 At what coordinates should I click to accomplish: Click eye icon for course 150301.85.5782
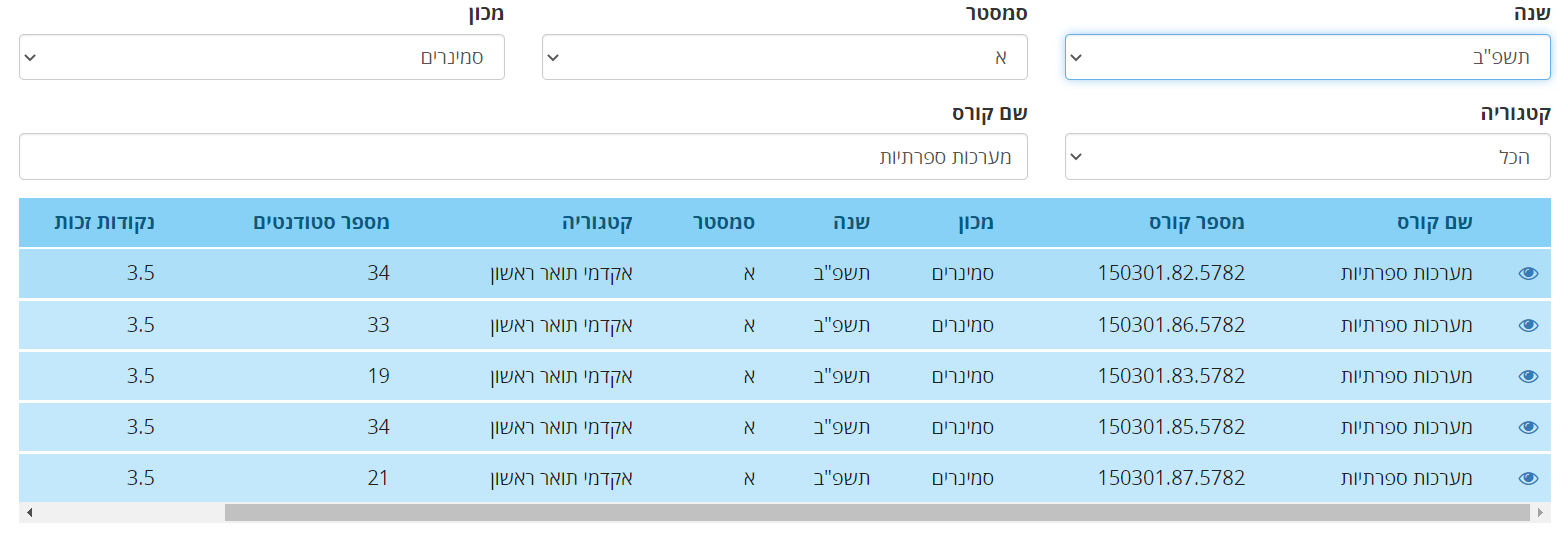1528,427
